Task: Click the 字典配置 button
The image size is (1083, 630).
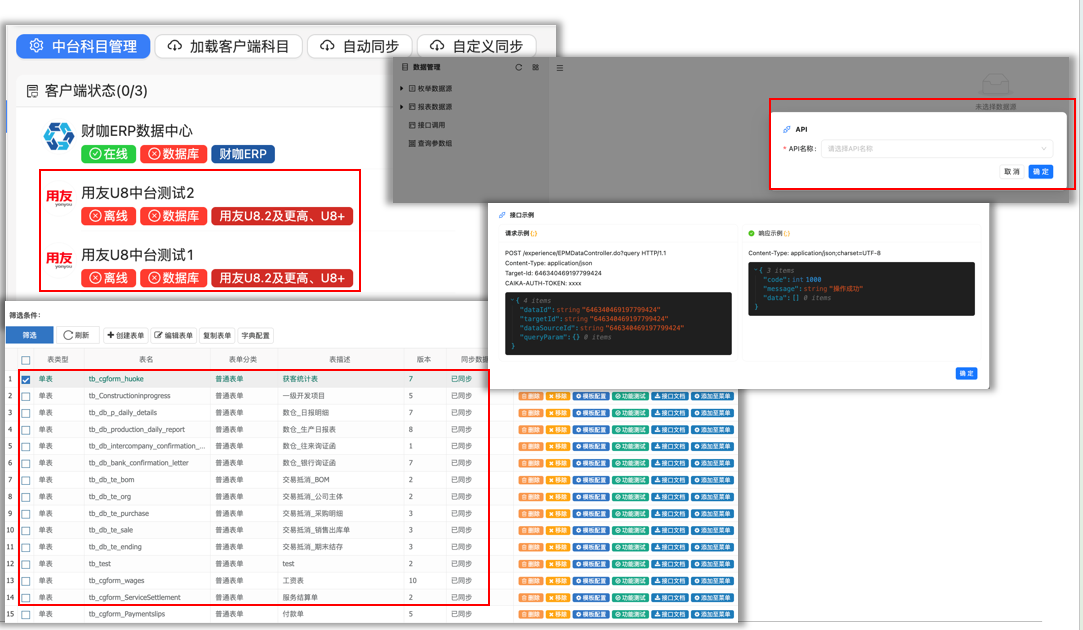Action: tap(256, 335)
